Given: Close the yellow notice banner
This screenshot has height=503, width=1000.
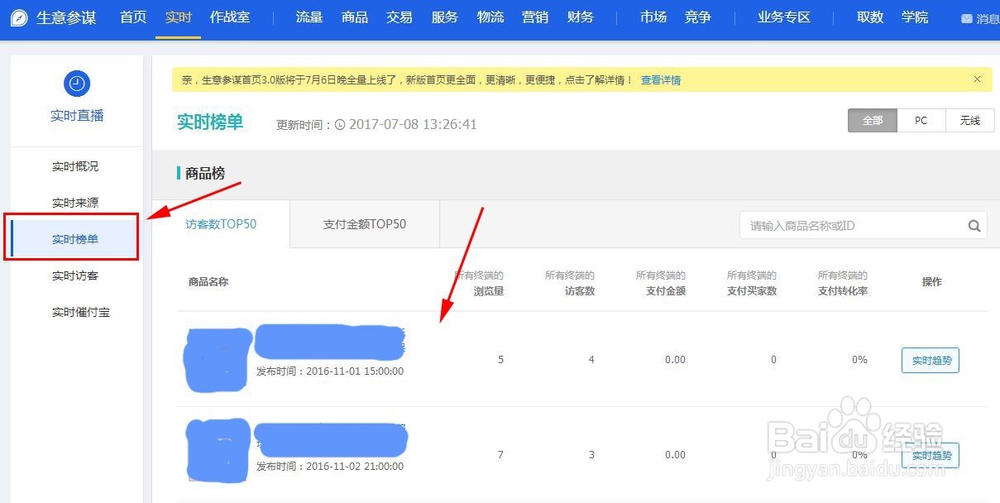Looking at the screenshot, I should click(x=977, y=79).
